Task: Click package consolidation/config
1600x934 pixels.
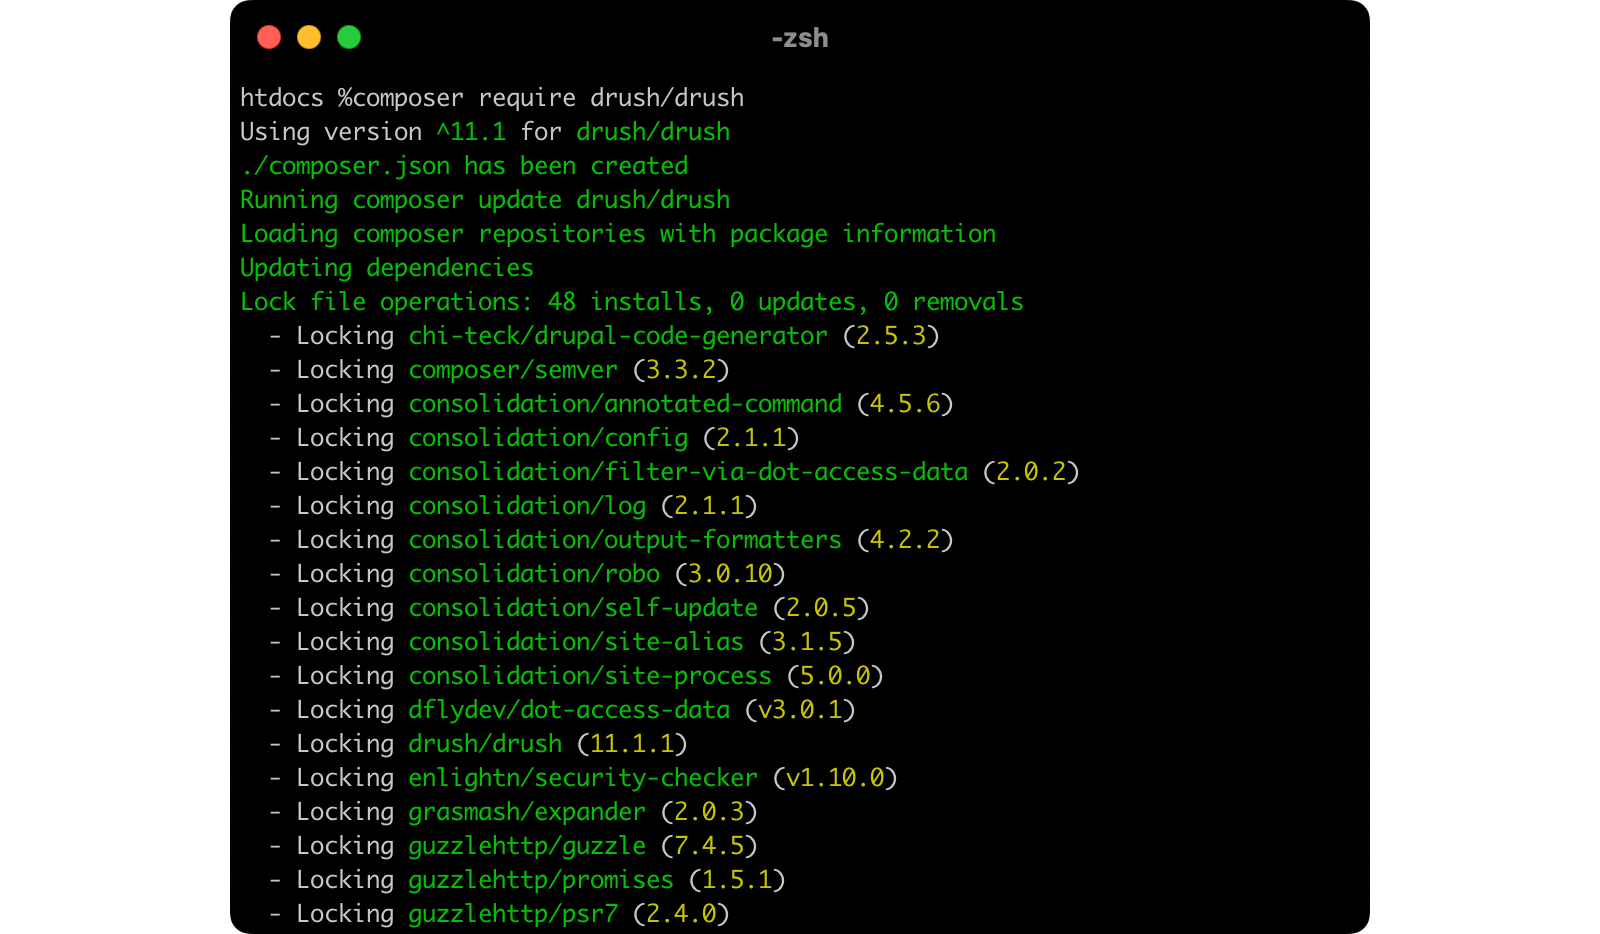Action: [548, 438]
